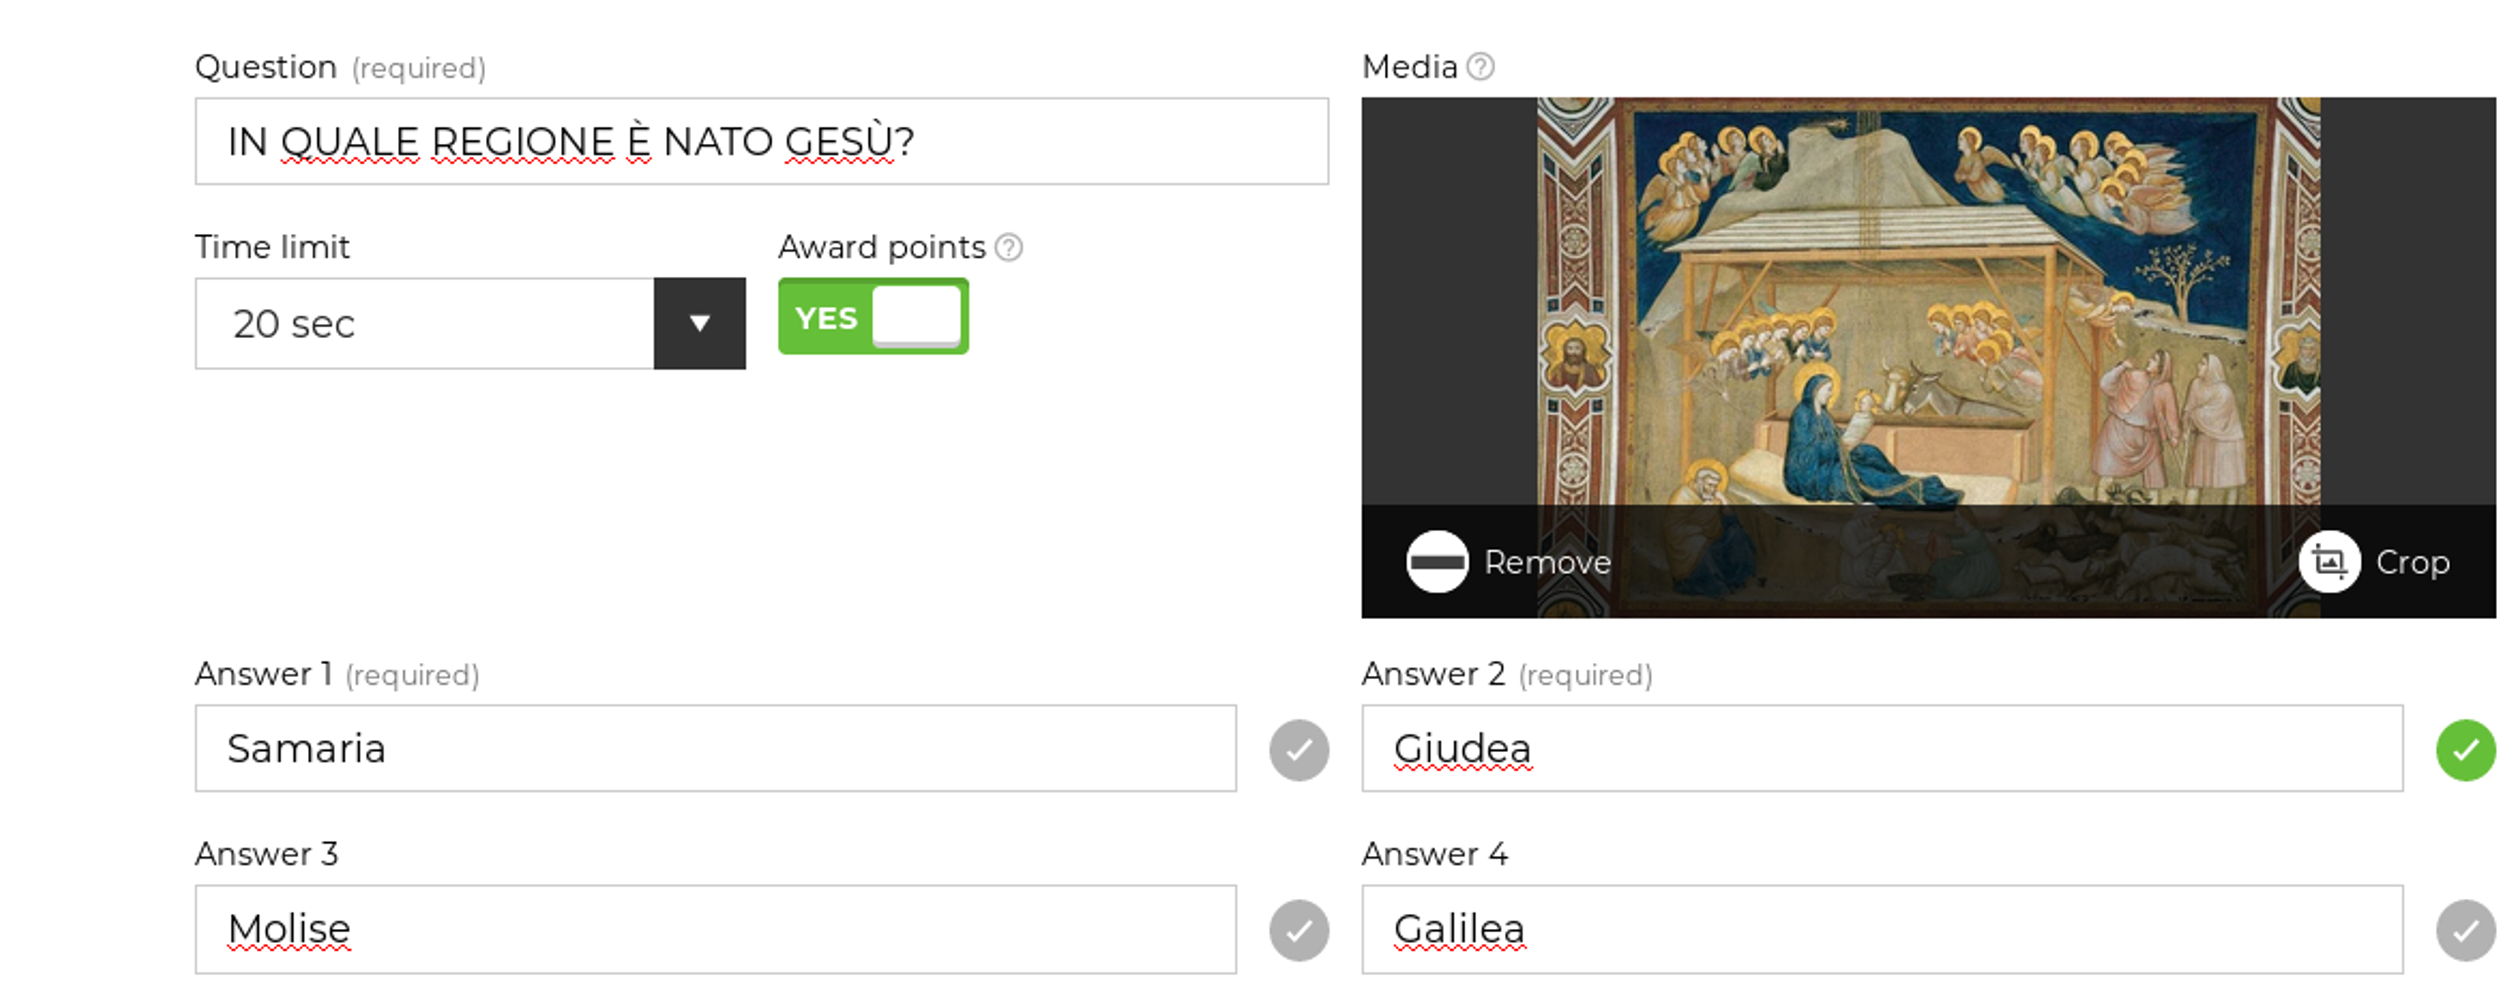Viewport: 2500px width, 1000px height.
Task: Click the Answer 3 Molise field
Action: [x=716, y=929]
